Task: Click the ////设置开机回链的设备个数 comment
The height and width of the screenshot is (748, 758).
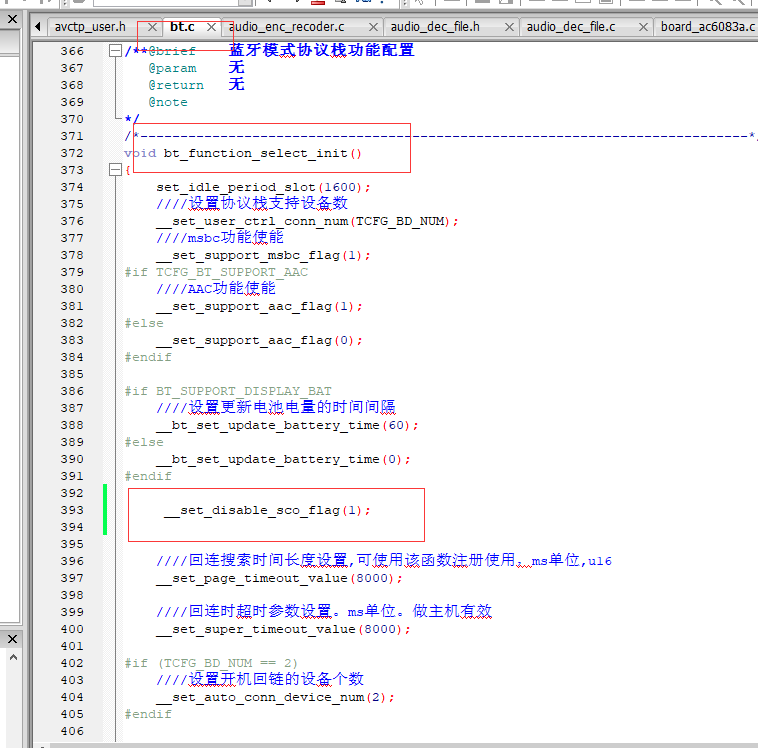Action: point(260,679)
